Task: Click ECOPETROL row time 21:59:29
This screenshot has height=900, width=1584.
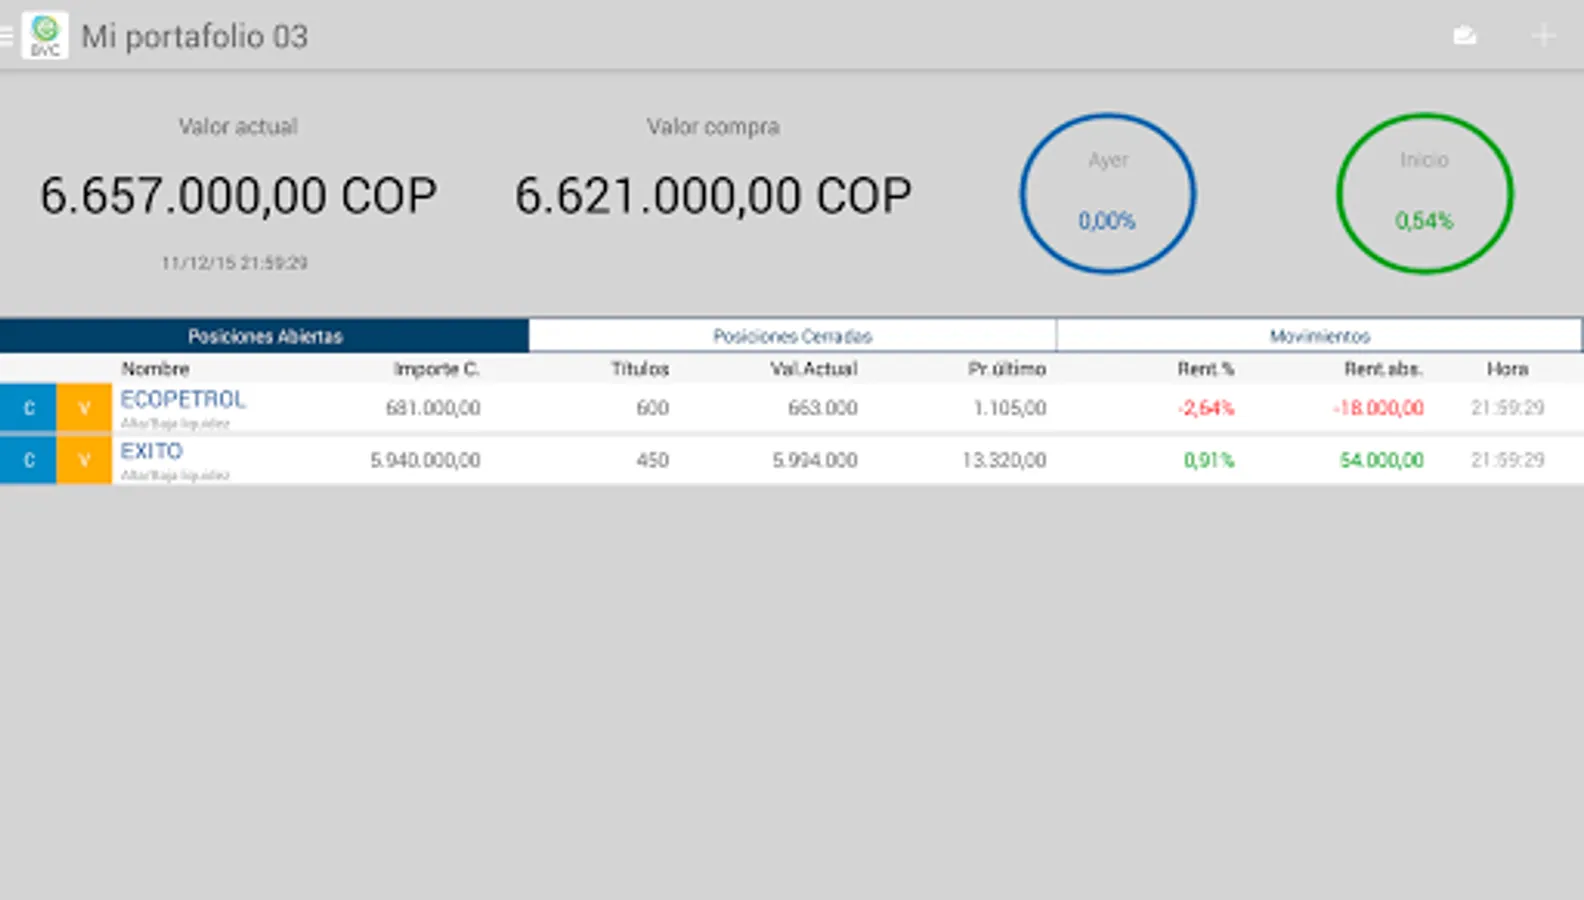Action: (1508, 408)
